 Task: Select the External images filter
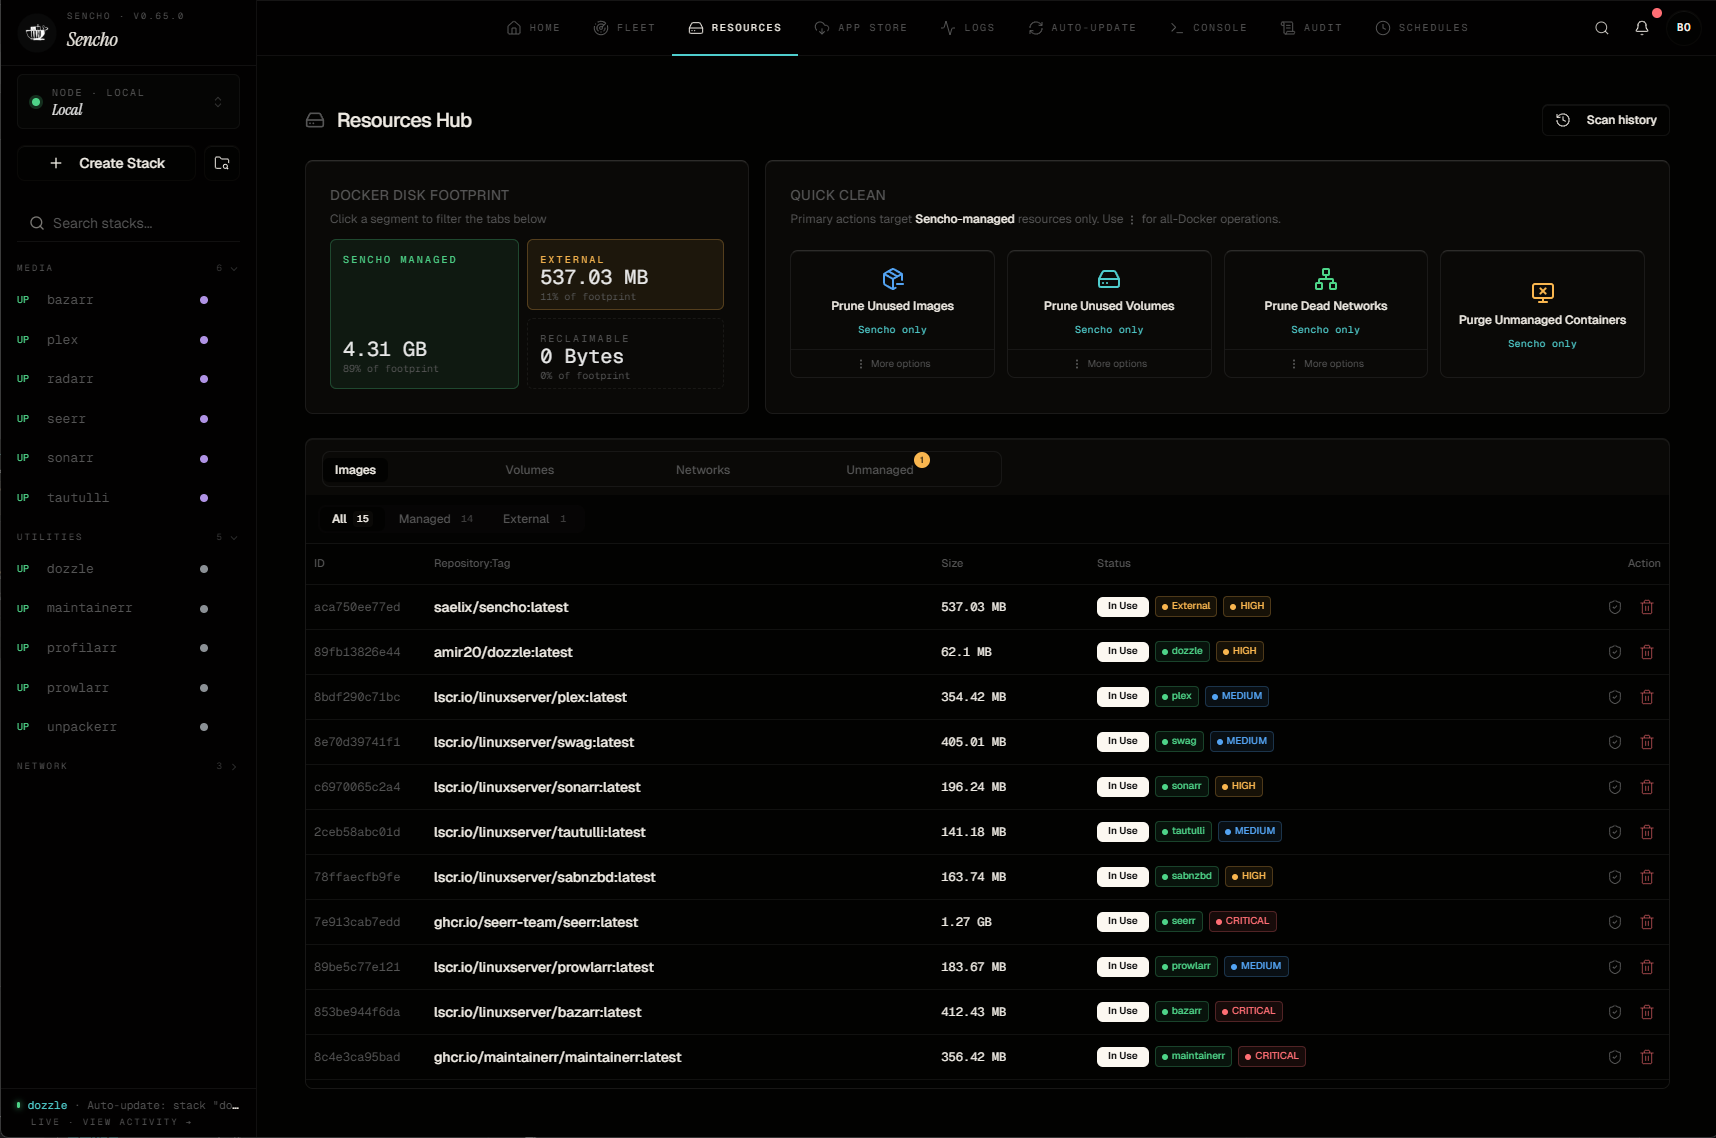(x=534, y=519)
